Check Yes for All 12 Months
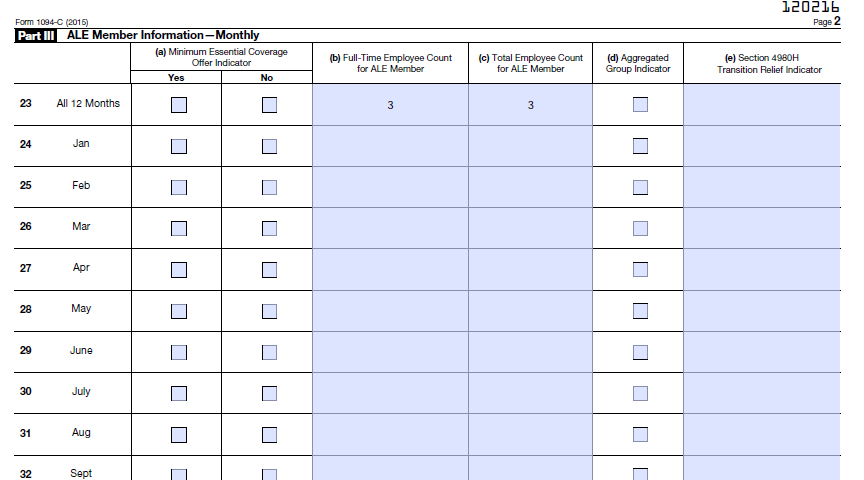 (179, 105)
